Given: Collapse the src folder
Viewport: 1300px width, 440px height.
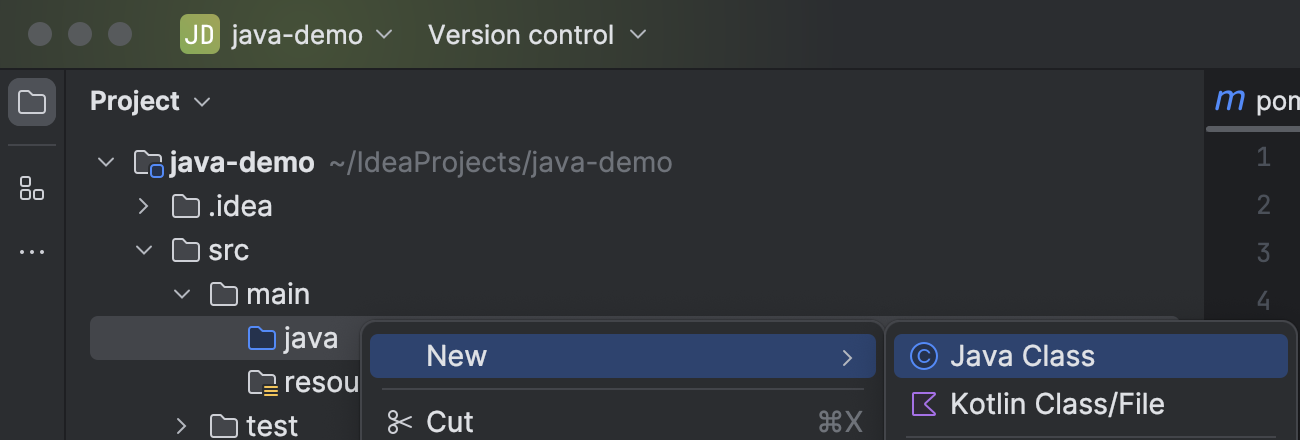Looking at the screenshot, I should click(x=145, y=250).
